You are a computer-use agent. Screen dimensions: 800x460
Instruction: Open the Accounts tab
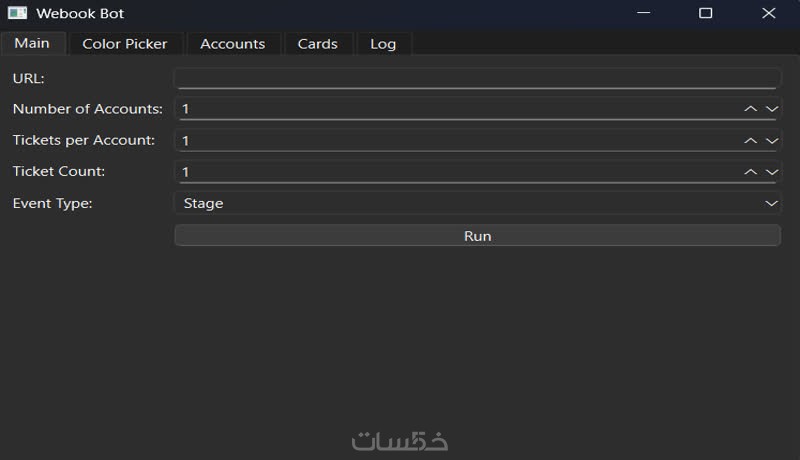click(232, 44)
